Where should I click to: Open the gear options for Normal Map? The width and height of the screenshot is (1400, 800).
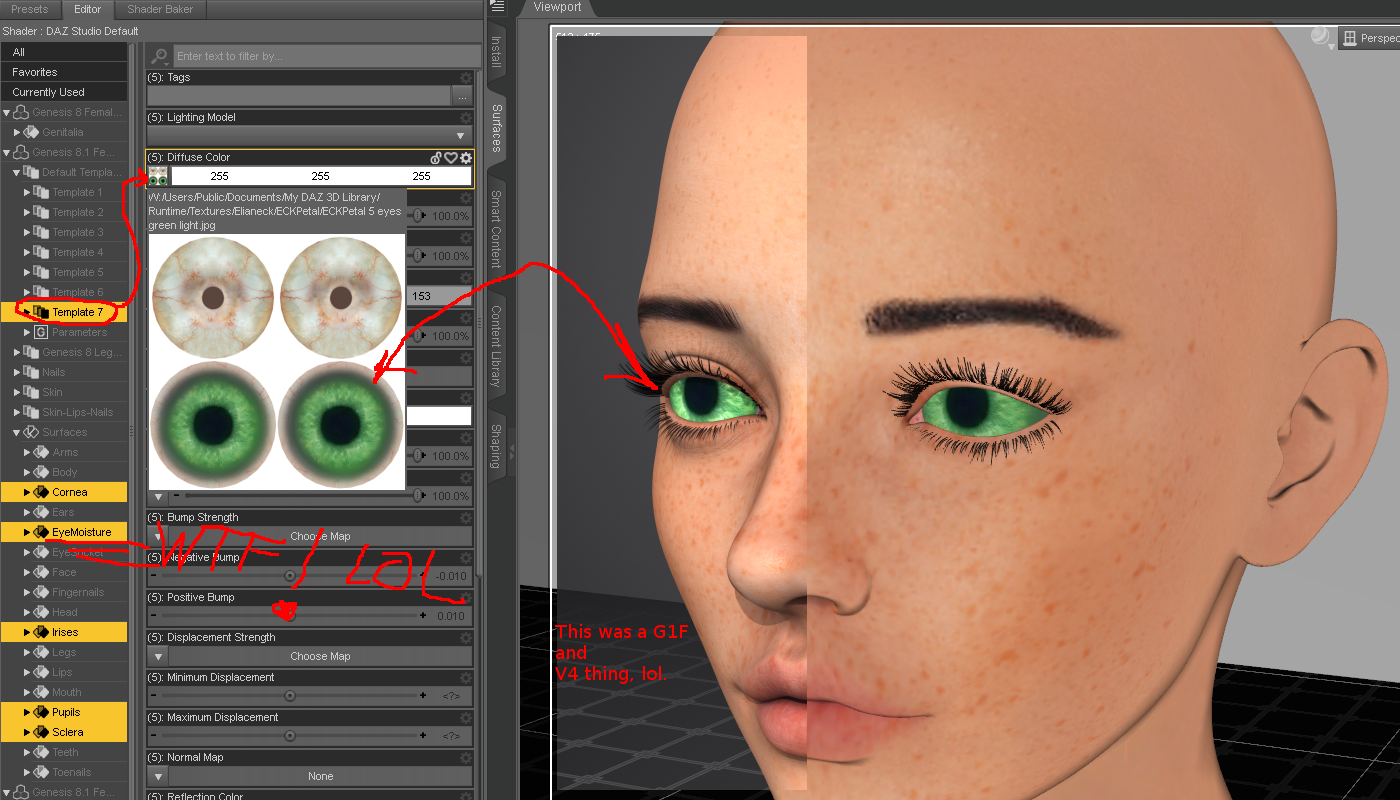(465, 757)
